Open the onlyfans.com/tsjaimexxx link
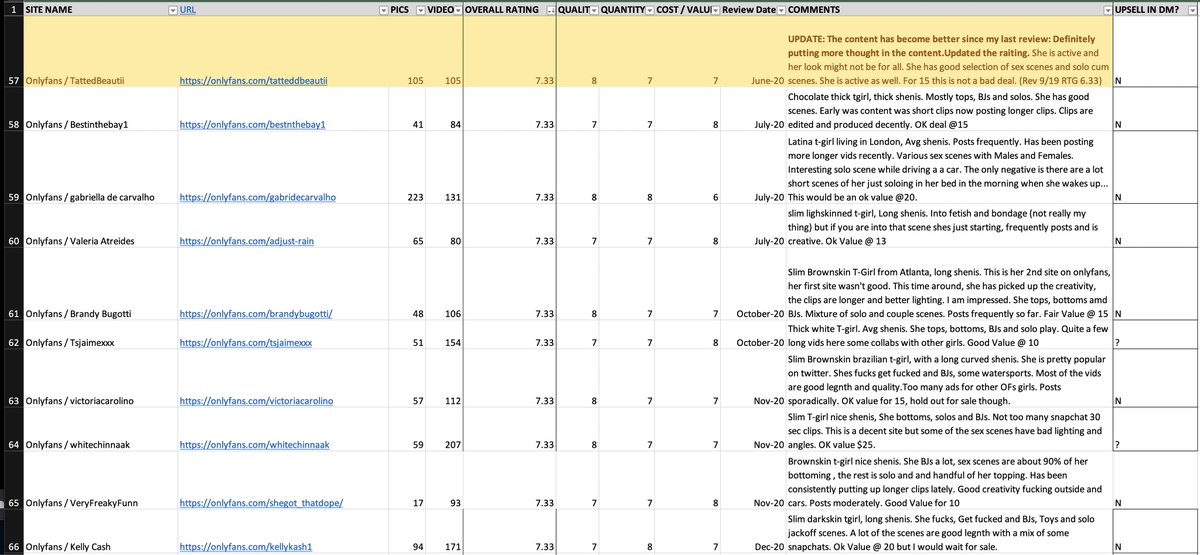The image size is (1200, 555). [x=246, y=342]
